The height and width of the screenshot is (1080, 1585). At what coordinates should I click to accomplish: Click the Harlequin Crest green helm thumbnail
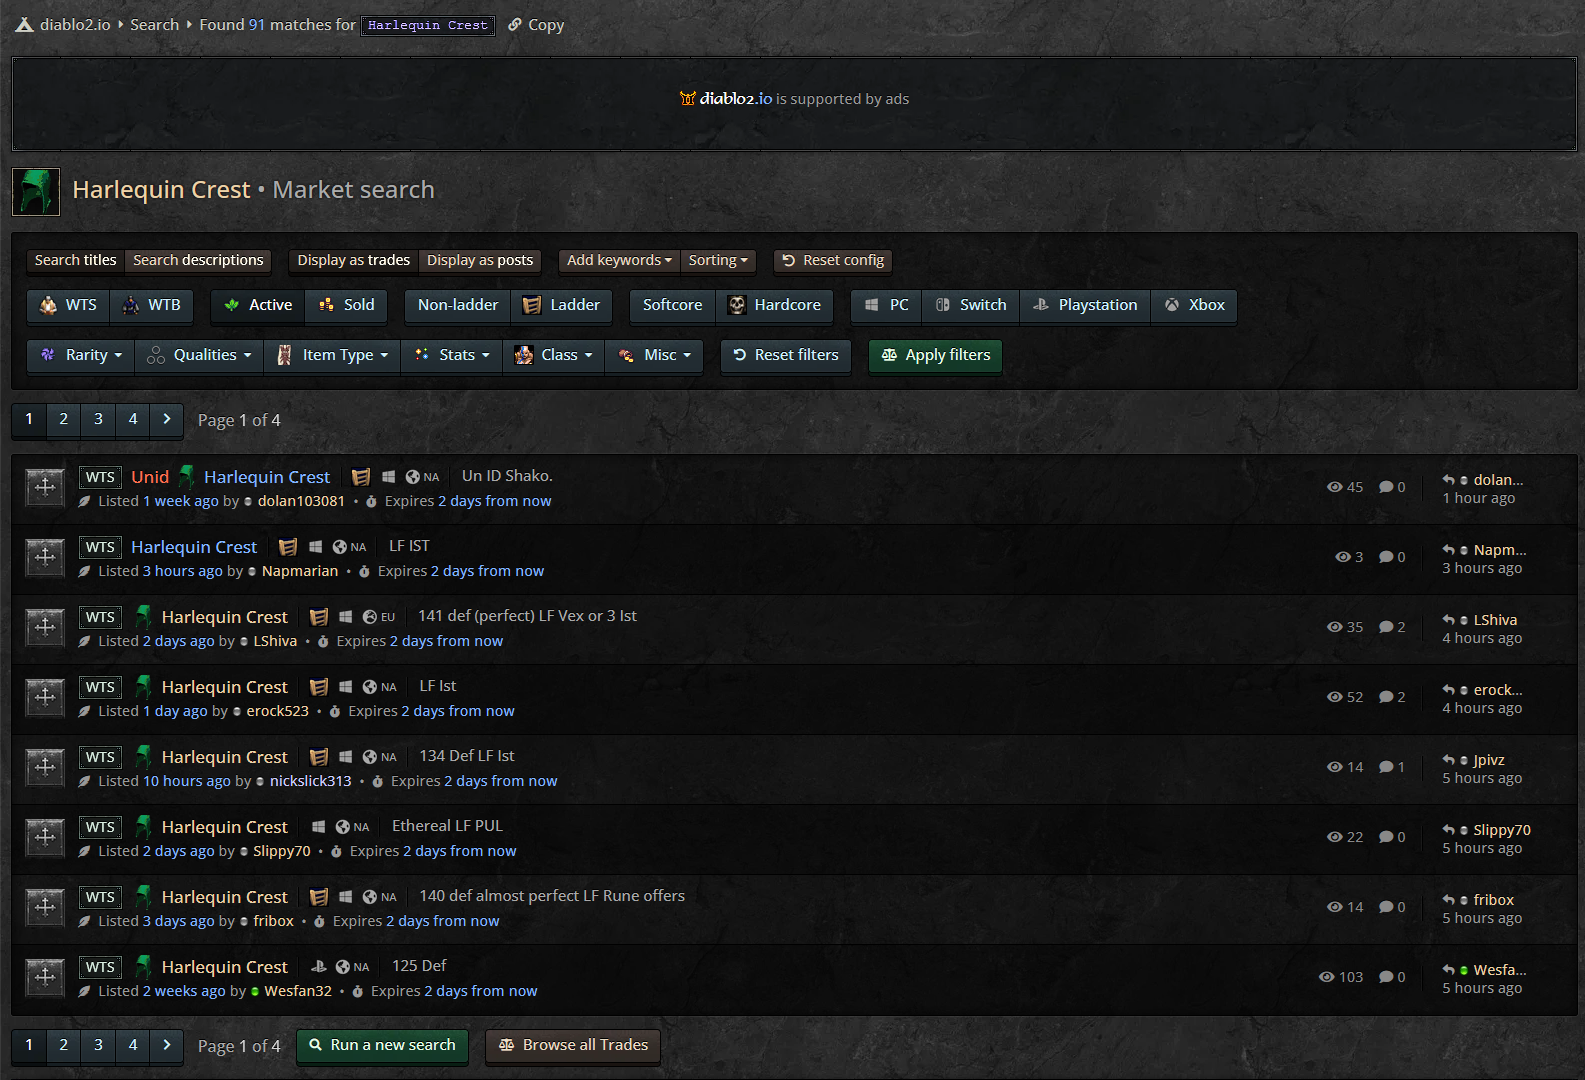[36, 191]
